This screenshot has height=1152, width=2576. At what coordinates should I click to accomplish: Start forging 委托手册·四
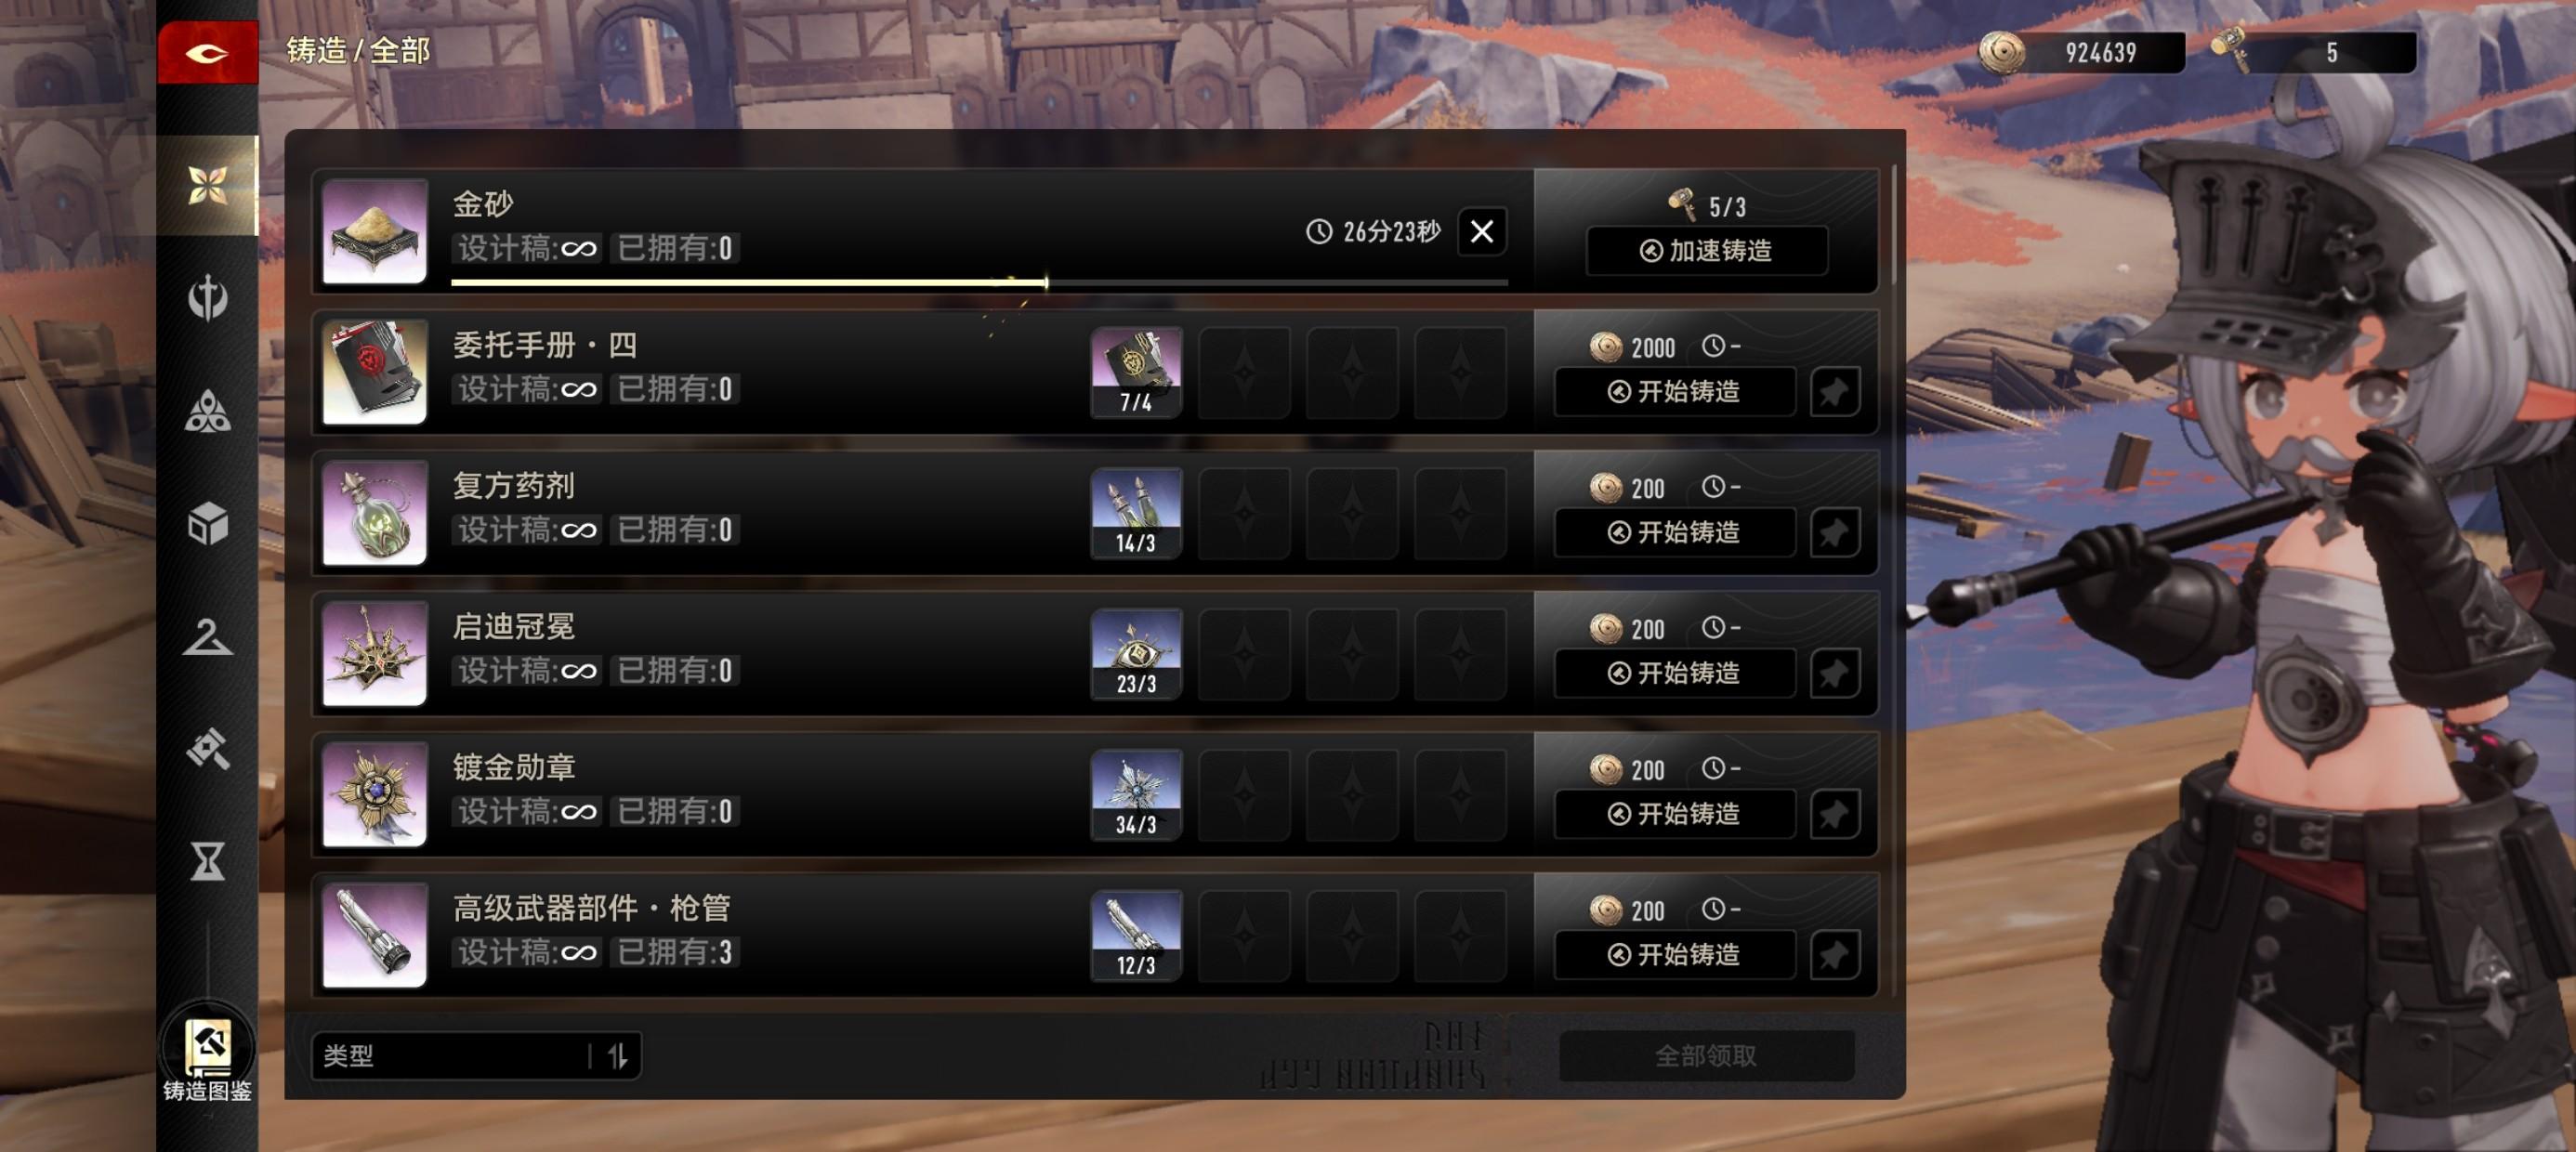(x=1675, y=391)
